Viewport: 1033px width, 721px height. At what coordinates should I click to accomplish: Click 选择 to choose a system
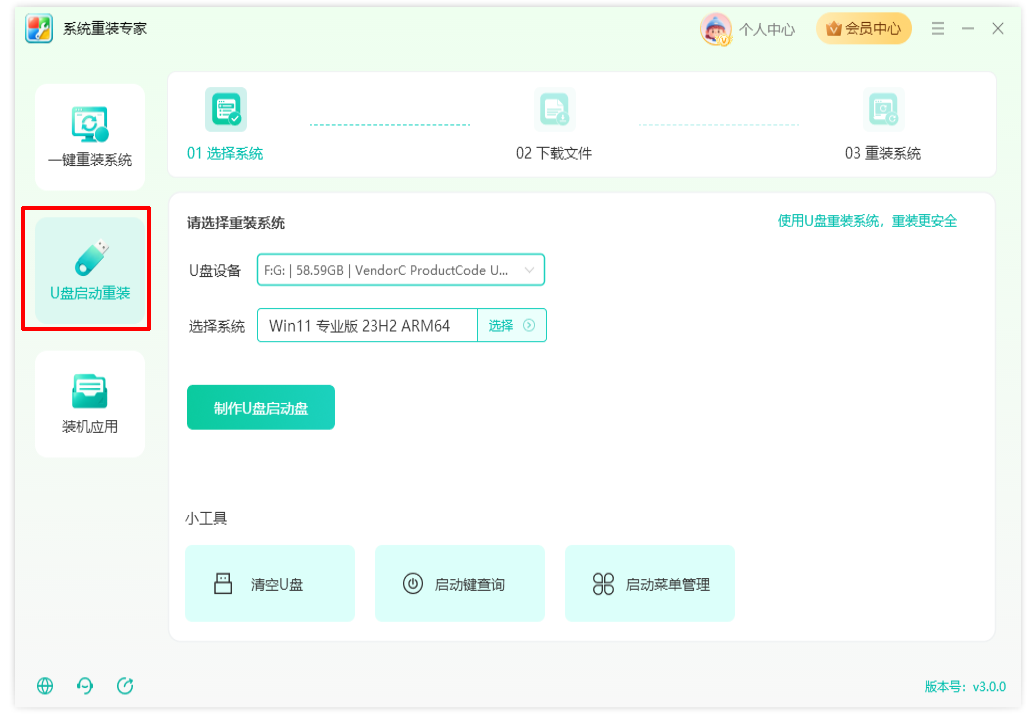pyautogui.click(x=512, y=326)
